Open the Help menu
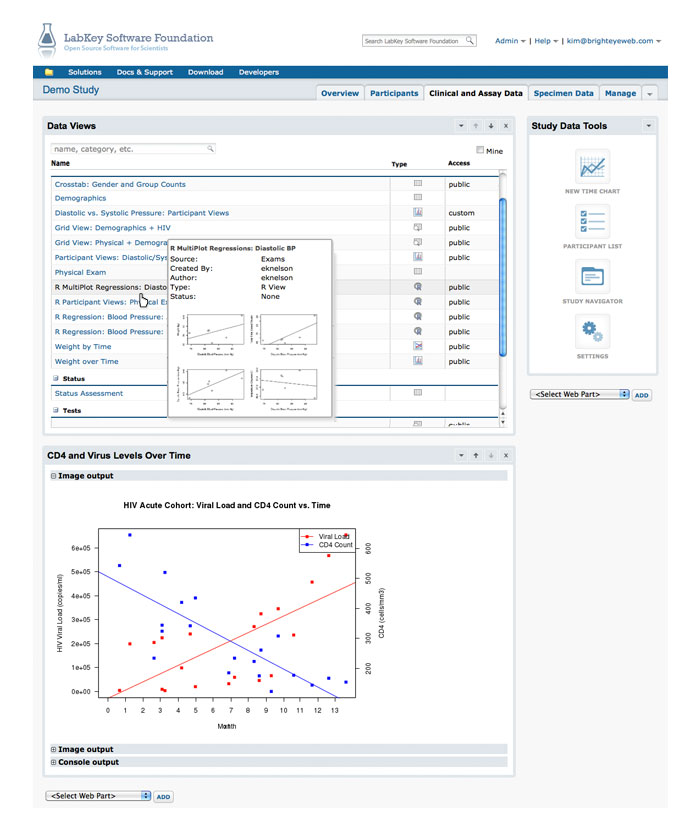Viewport: 700px width, 840px height. click(546, 41)
